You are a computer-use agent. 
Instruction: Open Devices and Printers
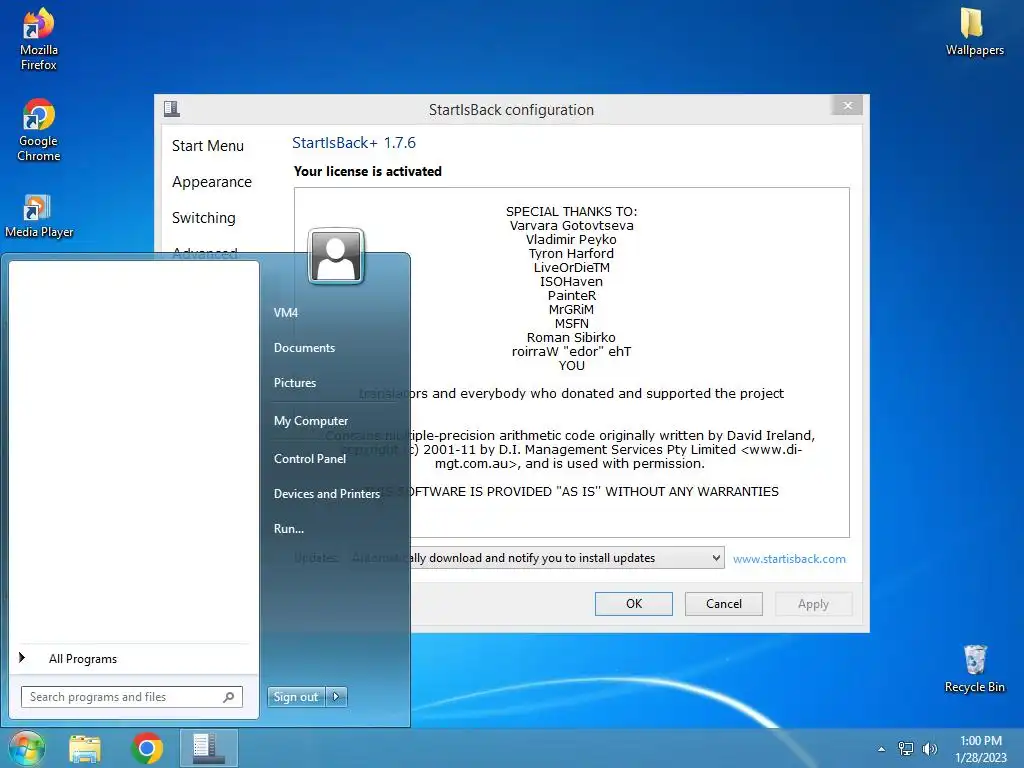[327, 494]
